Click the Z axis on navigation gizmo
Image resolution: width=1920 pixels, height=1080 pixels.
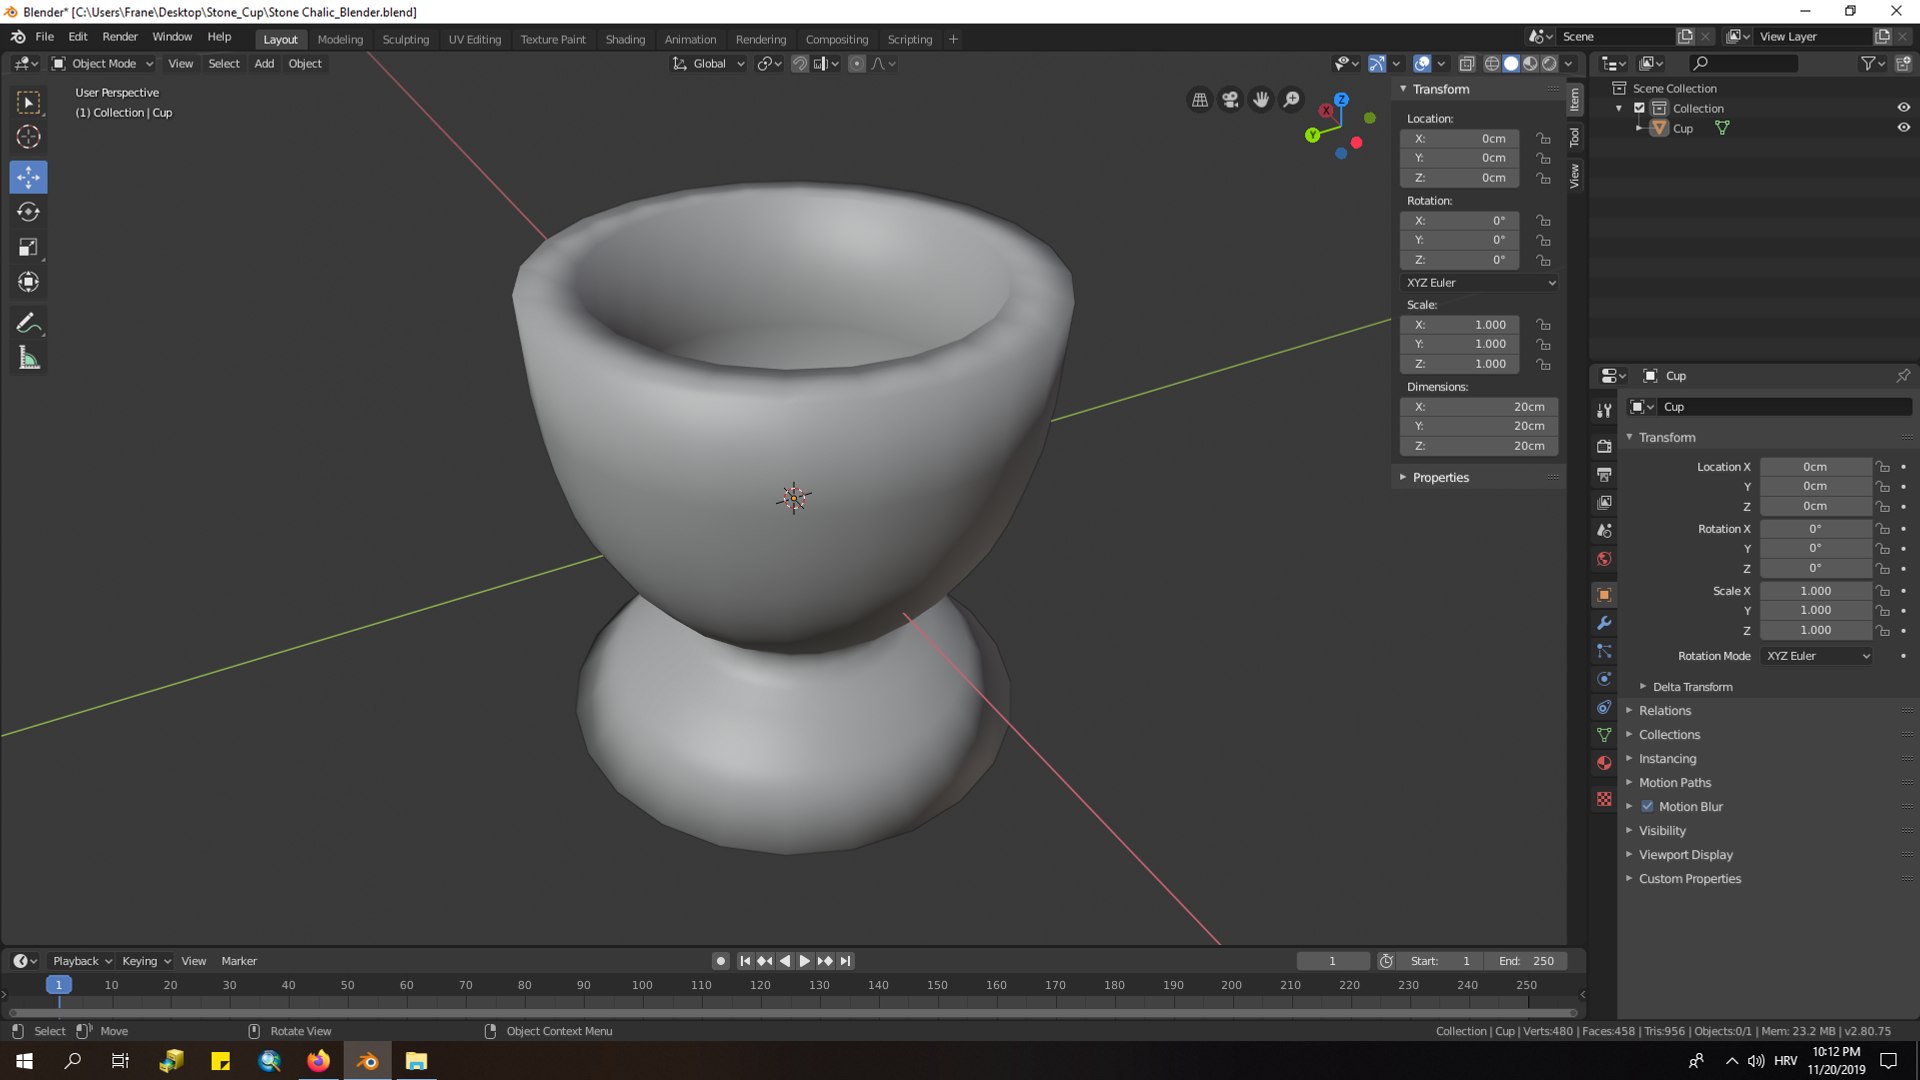tap(1342, 100)
